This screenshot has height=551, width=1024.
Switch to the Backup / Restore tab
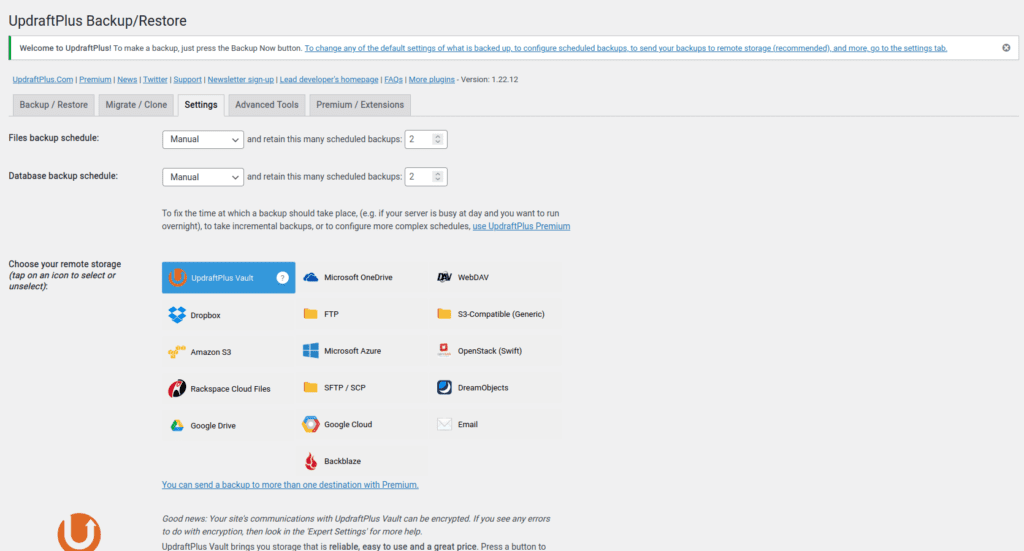tap(54, 105)
